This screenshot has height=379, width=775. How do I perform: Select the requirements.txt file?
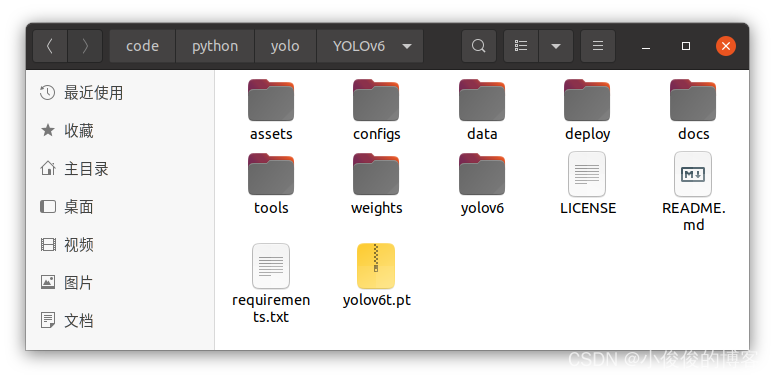point(271,283)
